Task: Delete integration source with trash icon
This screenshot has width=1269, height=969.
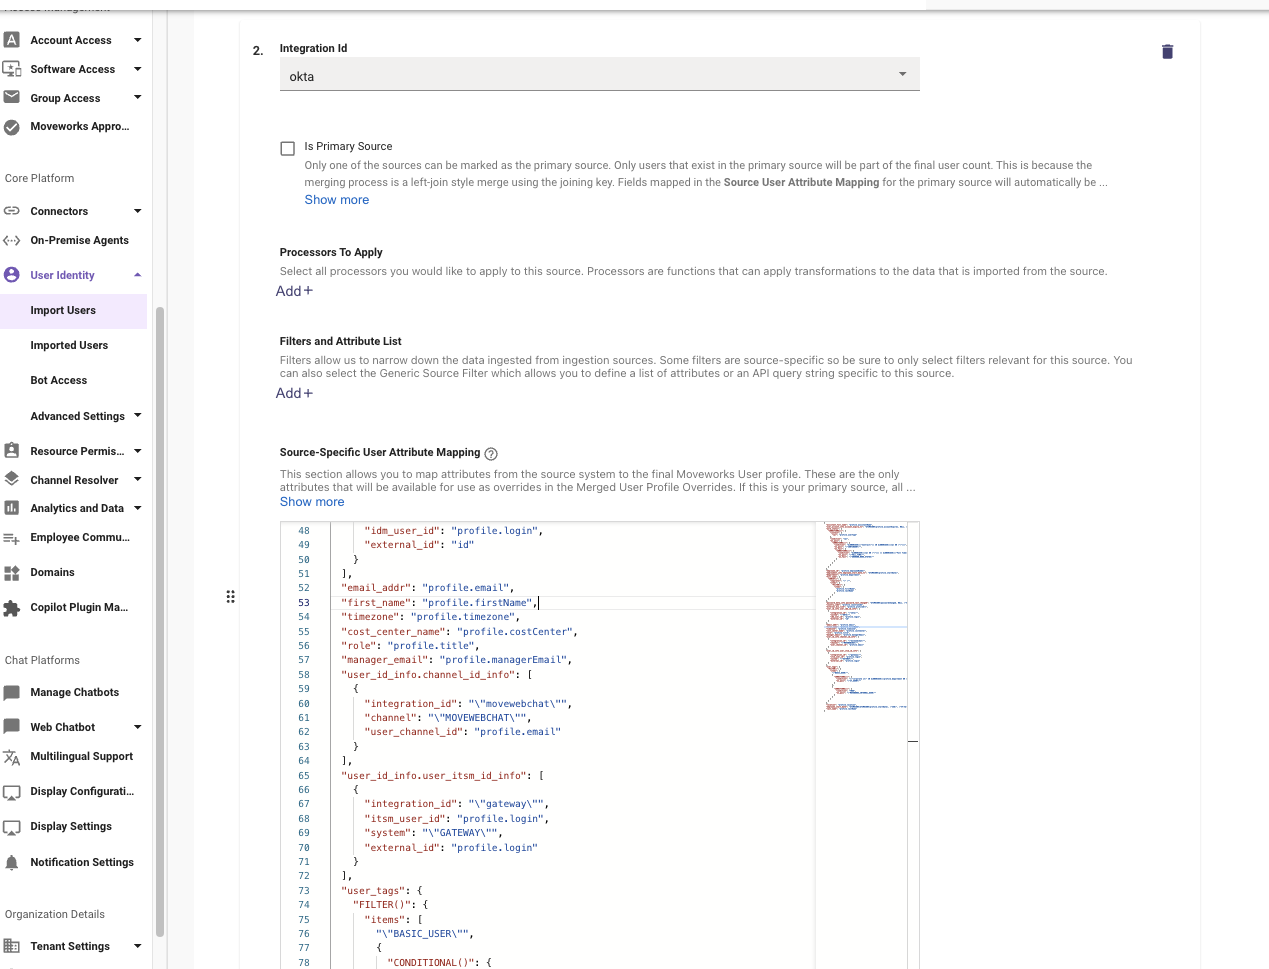Action: (x=1167, y=51)
